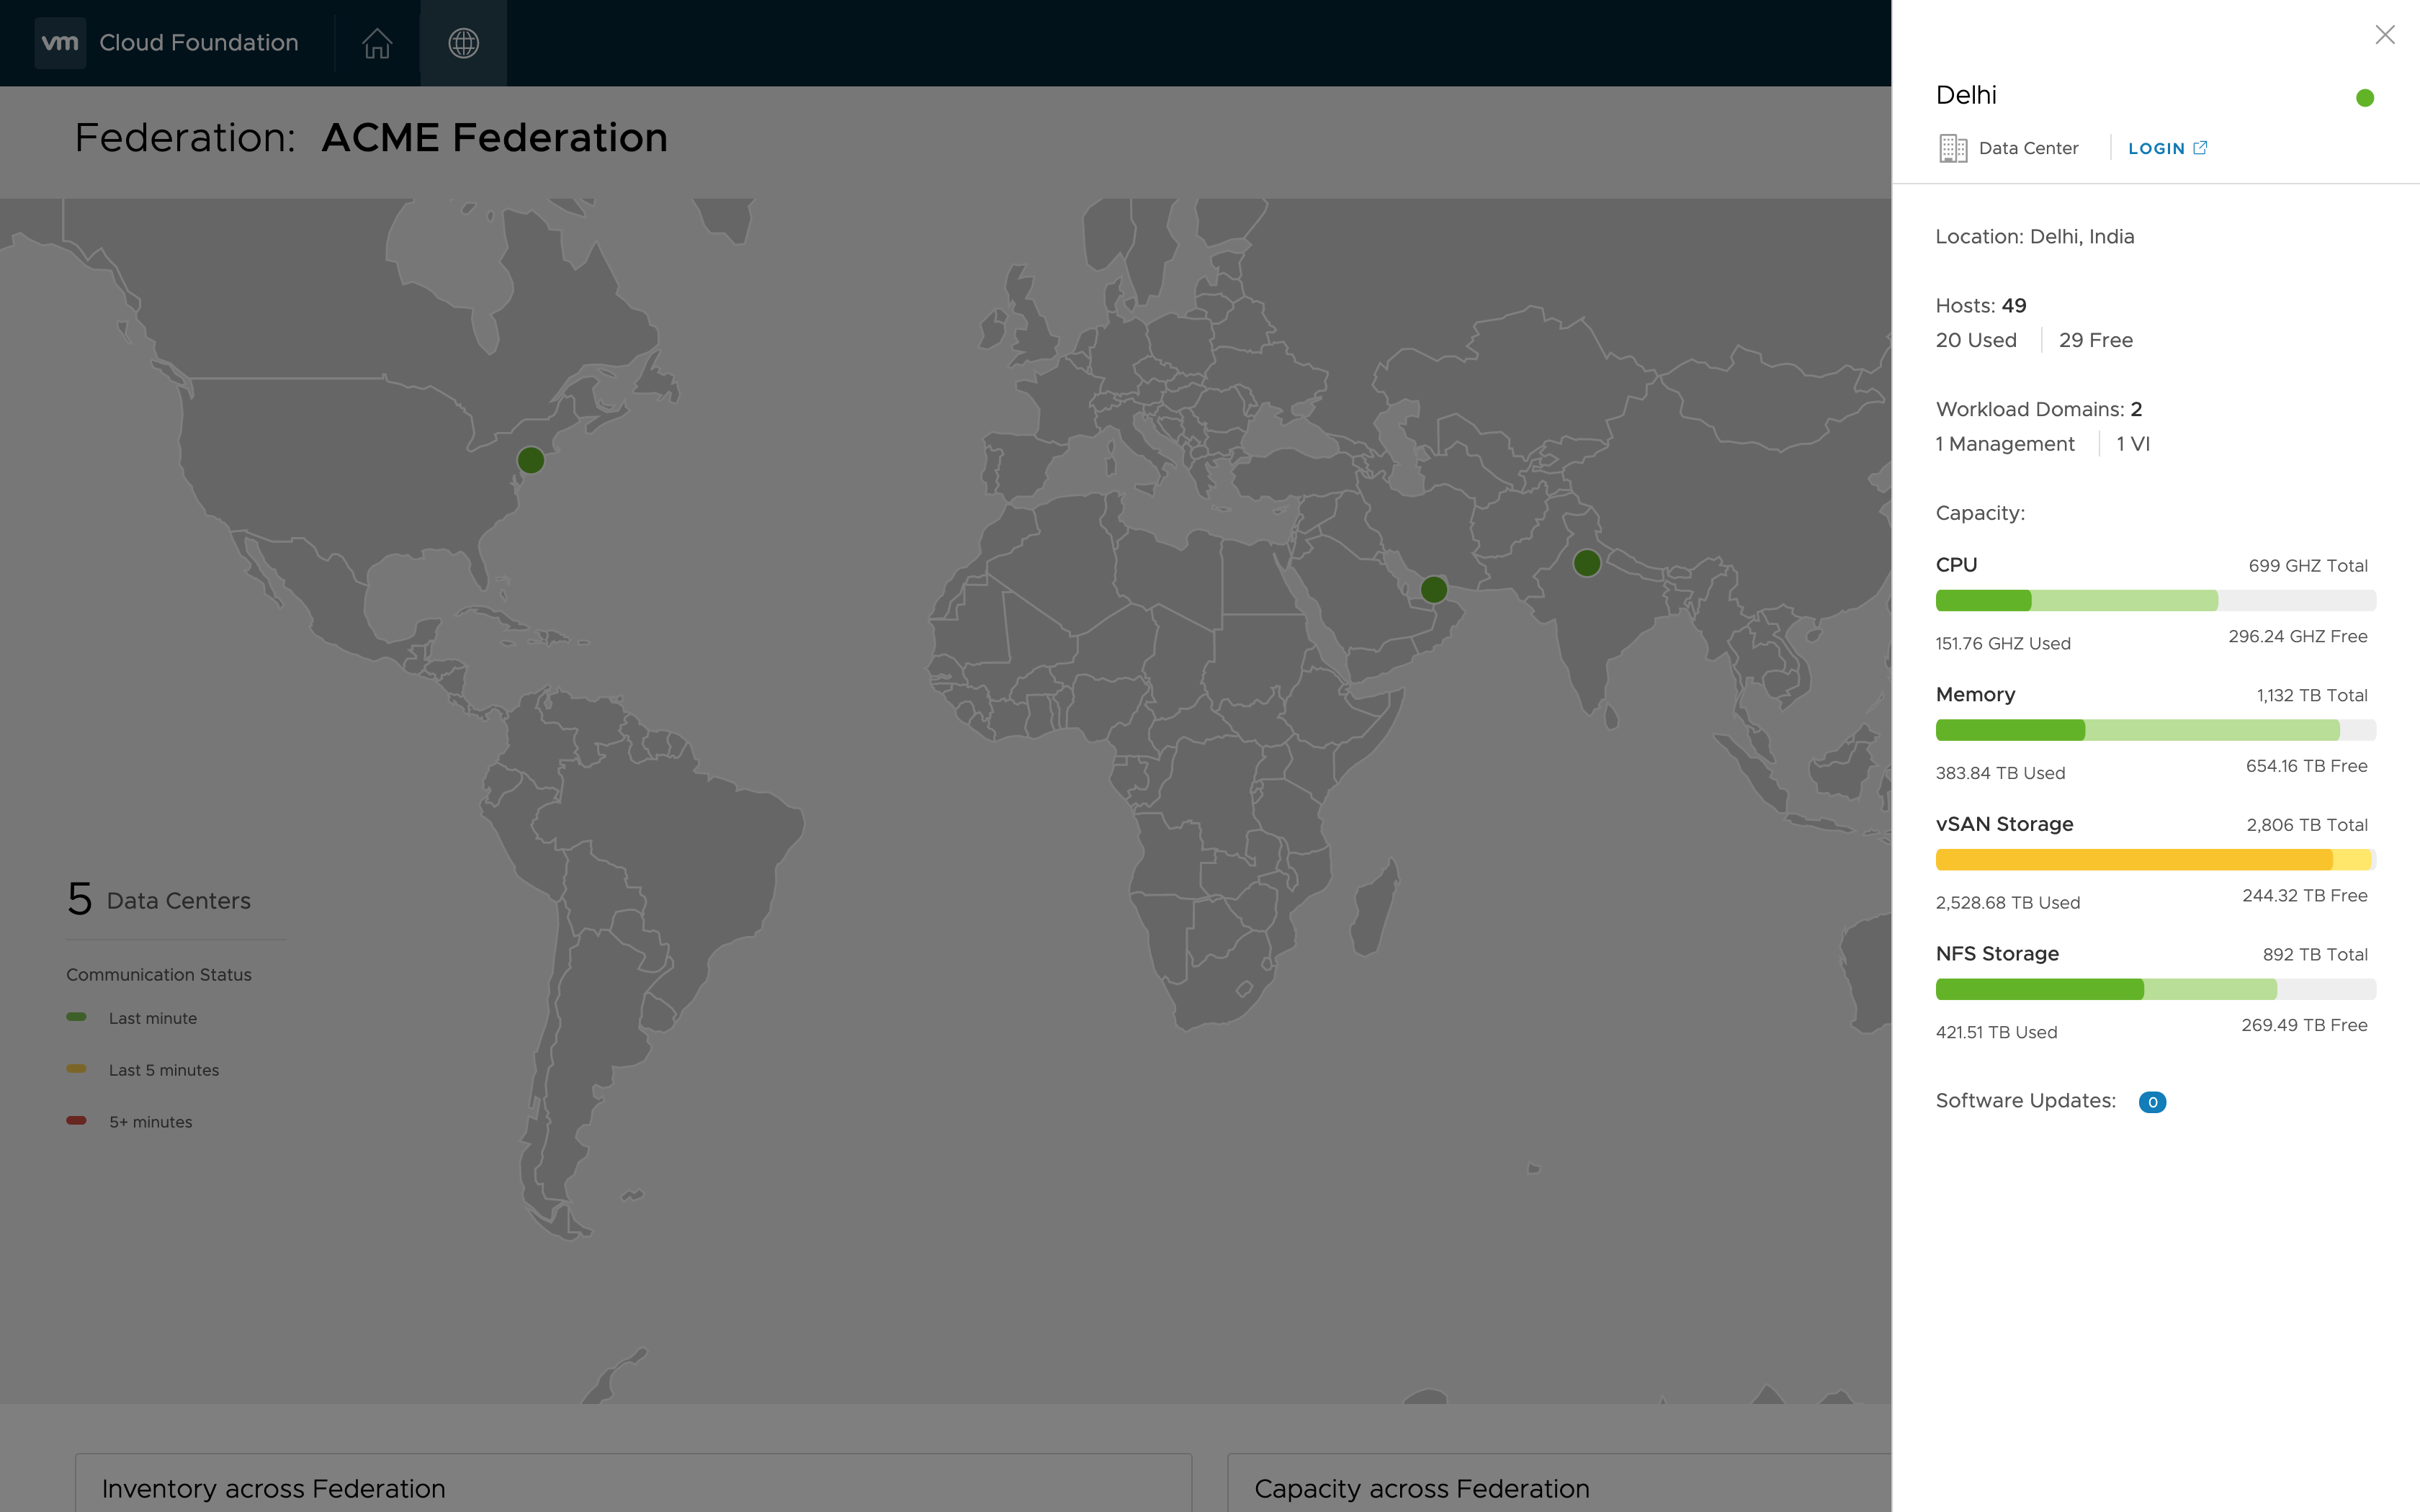Click the 1 VI domain value
The width and height of the screenshot is (2420, 1512).
point(2133,444)
